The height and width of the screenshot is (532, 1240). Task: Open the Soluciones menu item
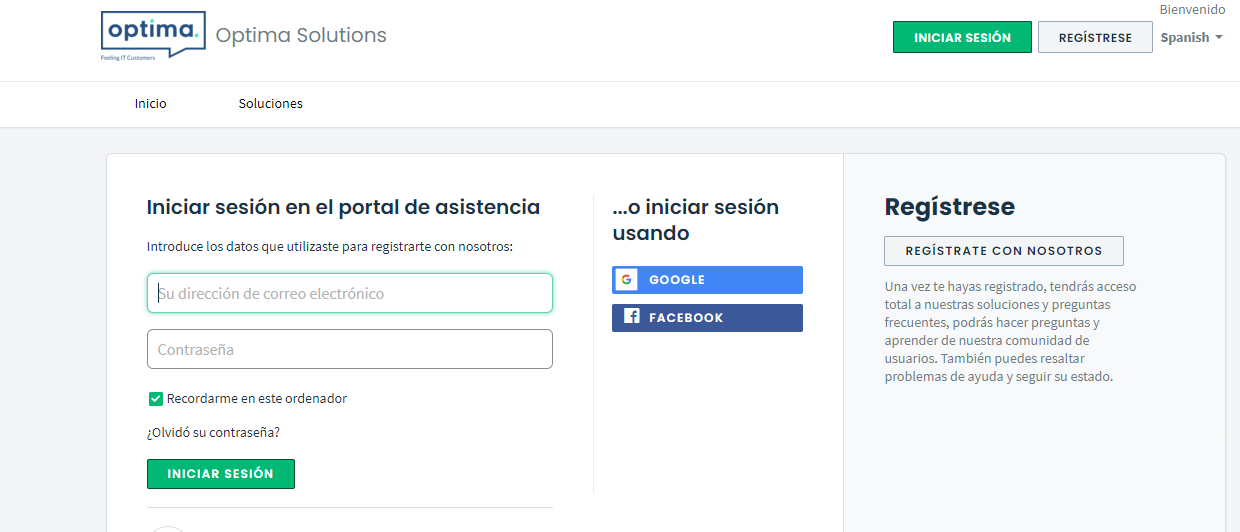click(x=270, y=104)
